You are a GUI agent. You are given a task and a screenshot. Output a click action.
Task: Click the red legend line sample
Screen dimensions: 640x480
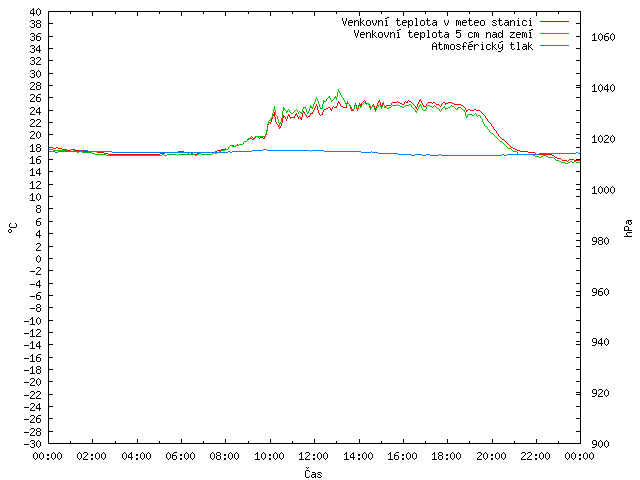pyautogui.click(x=554, y=22)
